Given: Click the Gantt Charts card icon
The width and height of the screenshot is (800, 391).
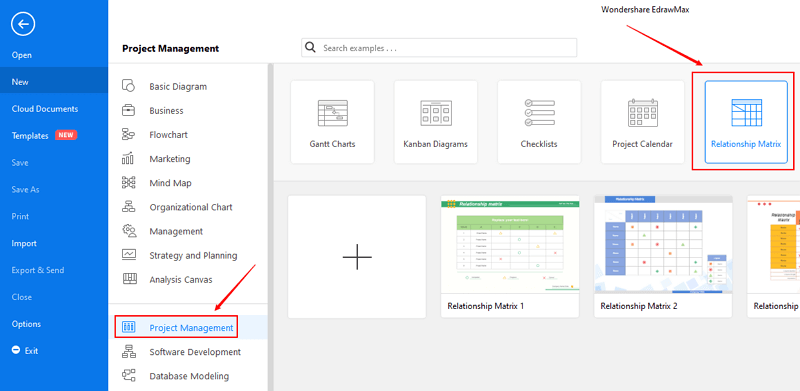Looking at the screenshot, I should pos(332,113).
